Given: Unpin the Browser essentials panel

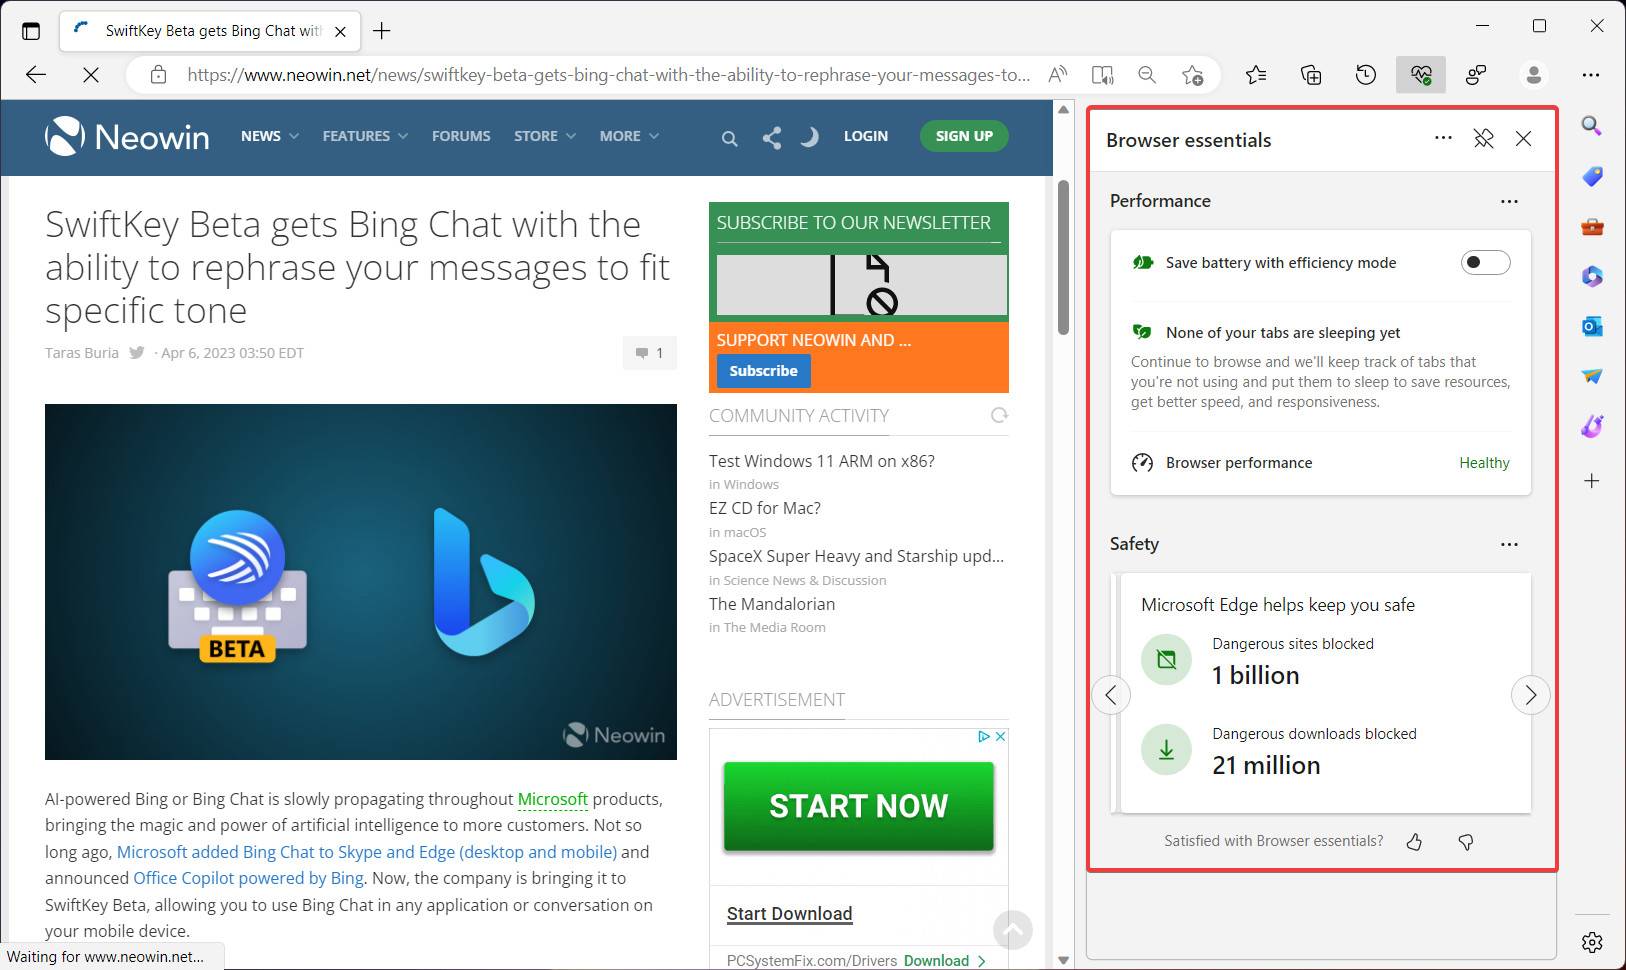Looking at the screenshot, I should click(x=1484, y=139).
